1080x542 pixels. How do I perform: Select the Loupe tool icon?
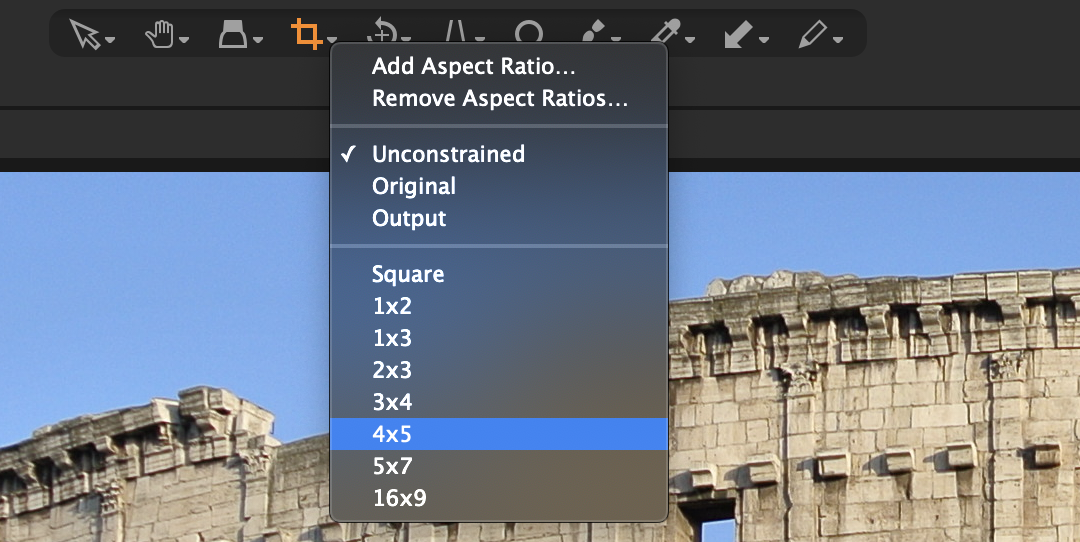[233, 34]
